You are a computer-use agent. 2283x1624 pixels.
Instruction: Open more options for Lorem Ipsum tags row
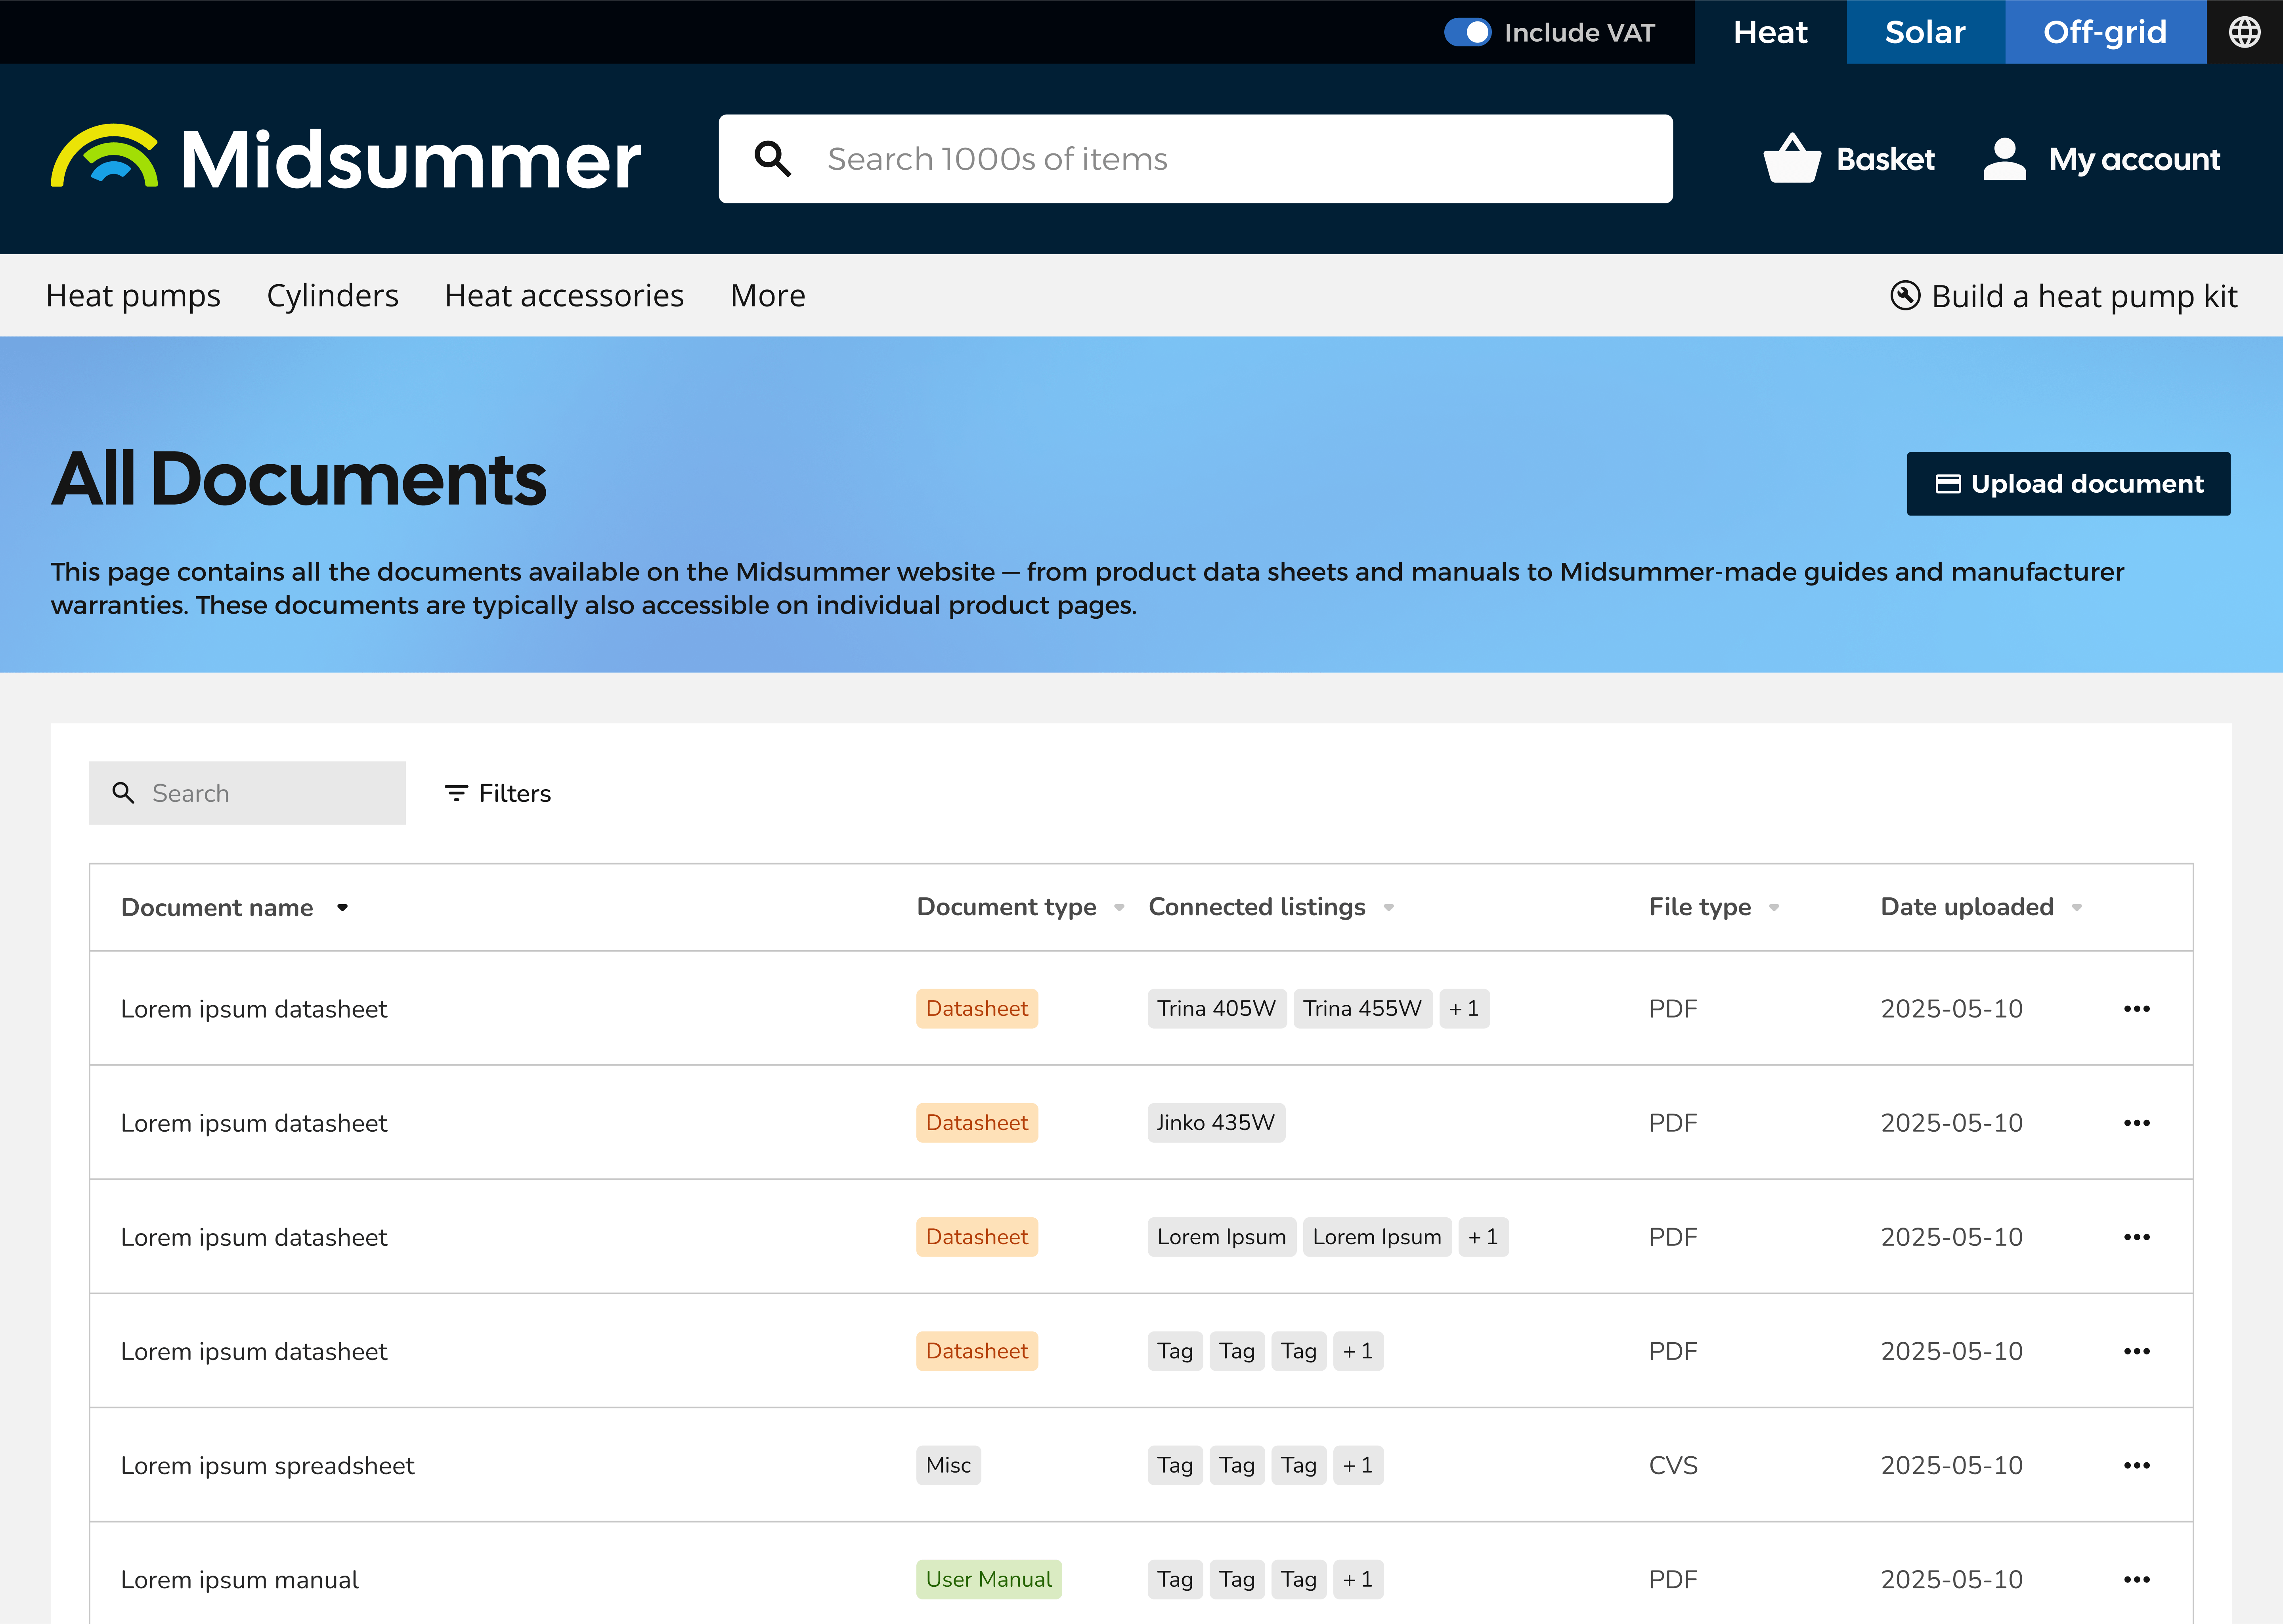coord(2137,1237)
